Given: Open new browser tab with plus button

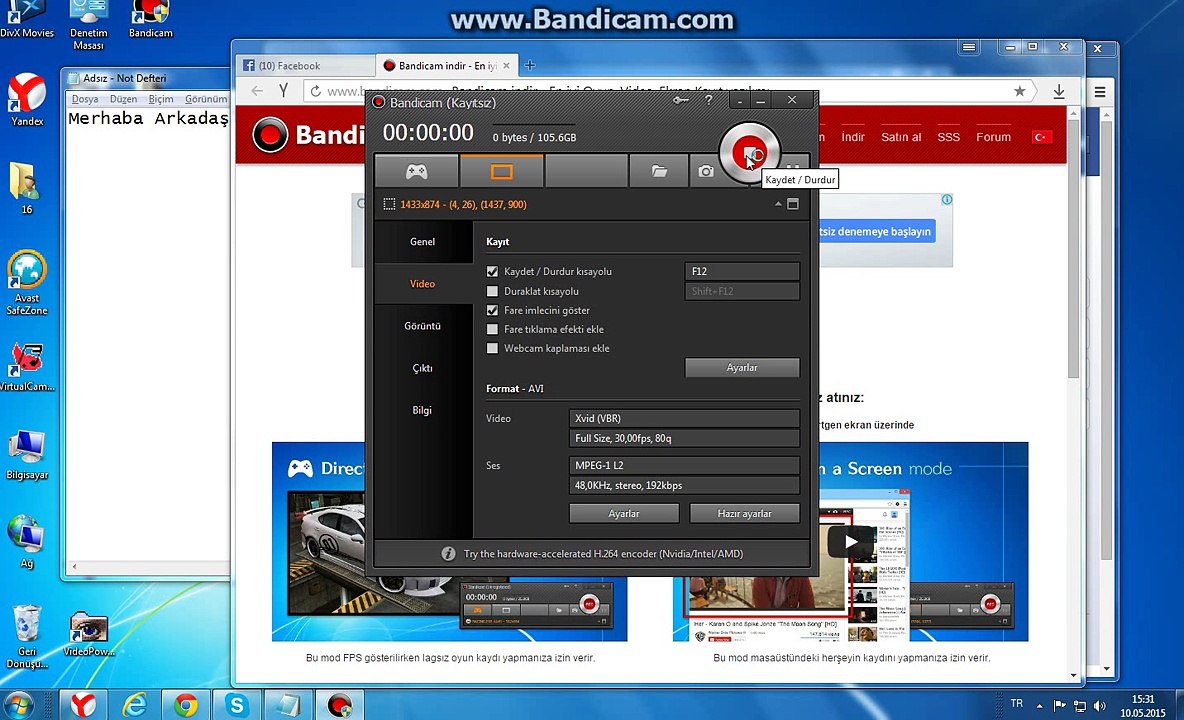Looking at the screenshot, I should [x=529, y=66].
